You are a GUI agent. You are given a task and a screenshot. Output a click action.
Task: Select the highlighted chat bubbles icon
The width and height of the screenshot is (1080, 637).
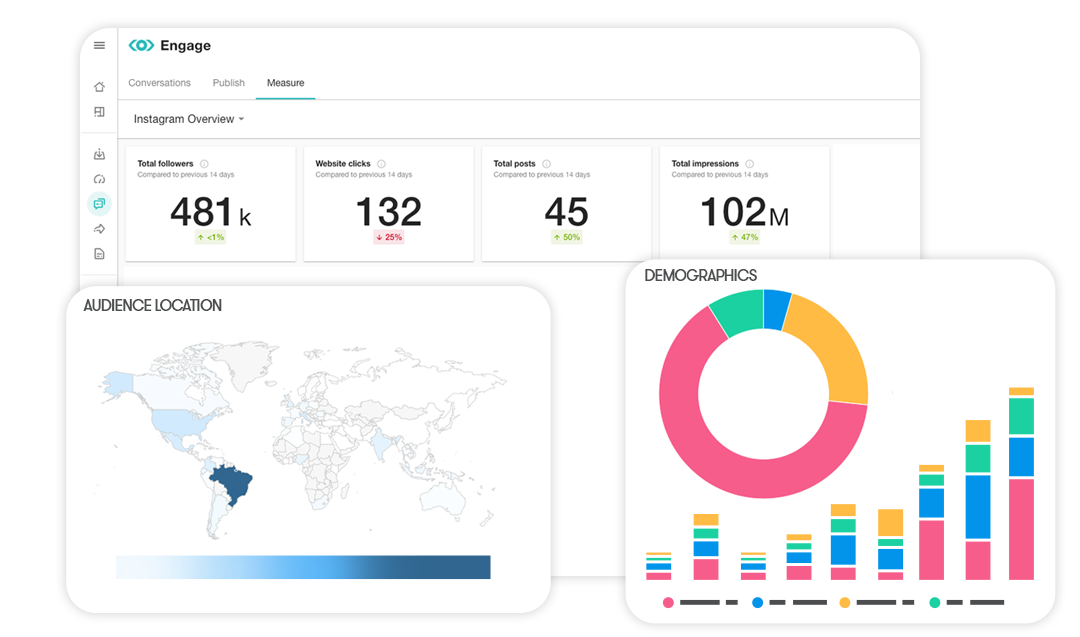98,205
